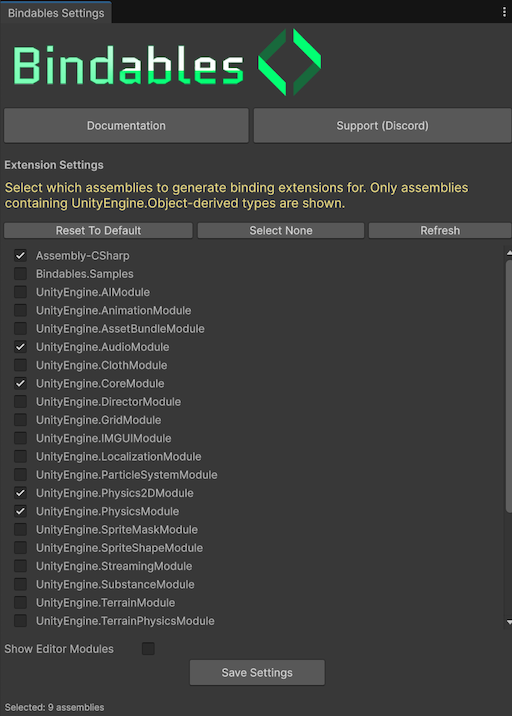The image size is (512, 716).
Task: Click the scroll up arrow of assembly list
Action: pyautogui.click(x=509, y=253)
